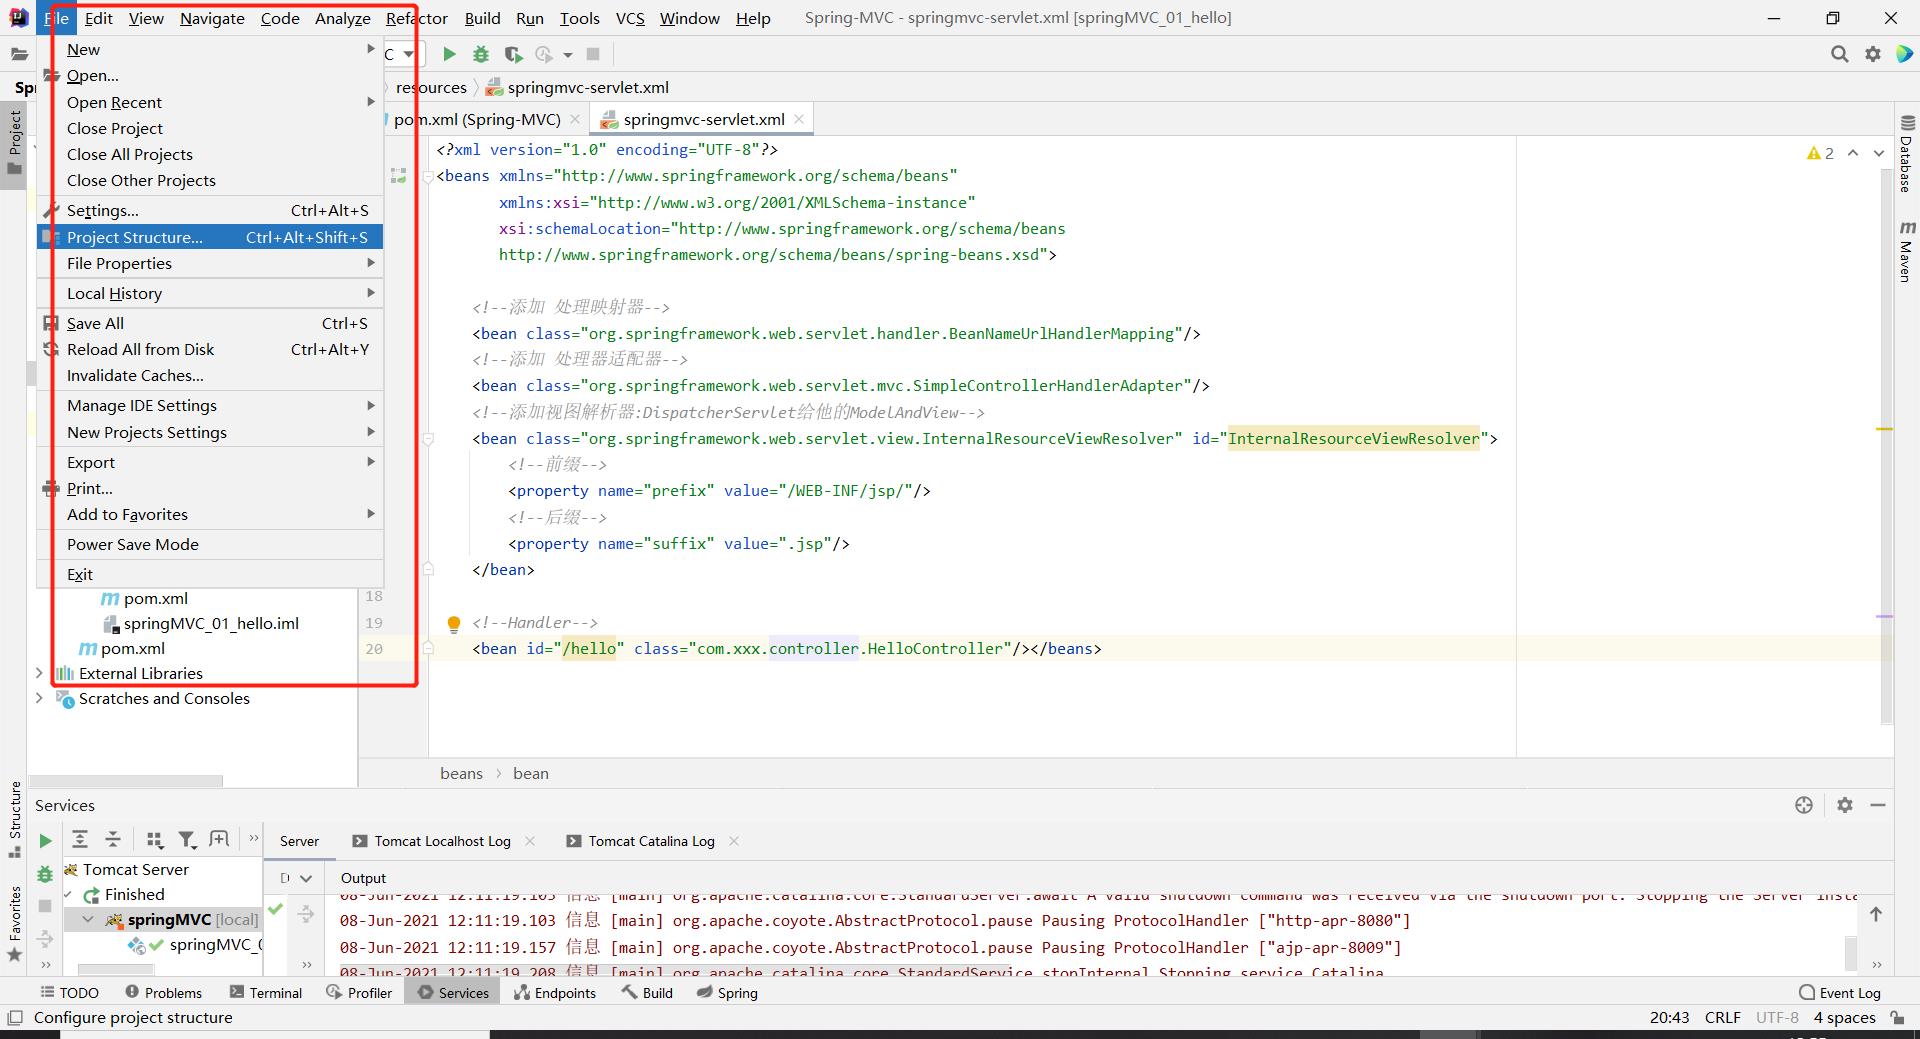Expand Open Recent submenu
Image resolution: width=1920 pixels, height=1039 pixels.
210,102
